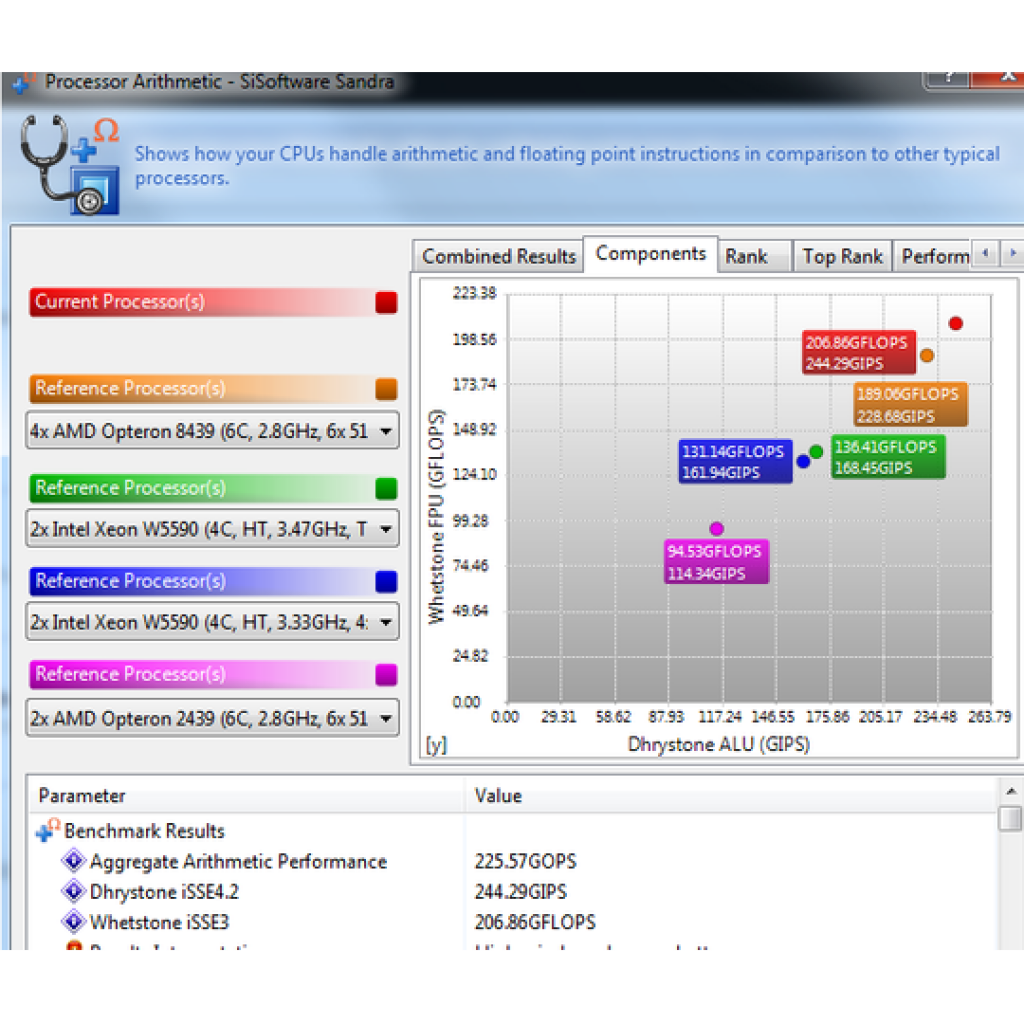
Task: Open the 4x AMD Opteron 8439 dropdown
Action: click(x=212, y=431)
